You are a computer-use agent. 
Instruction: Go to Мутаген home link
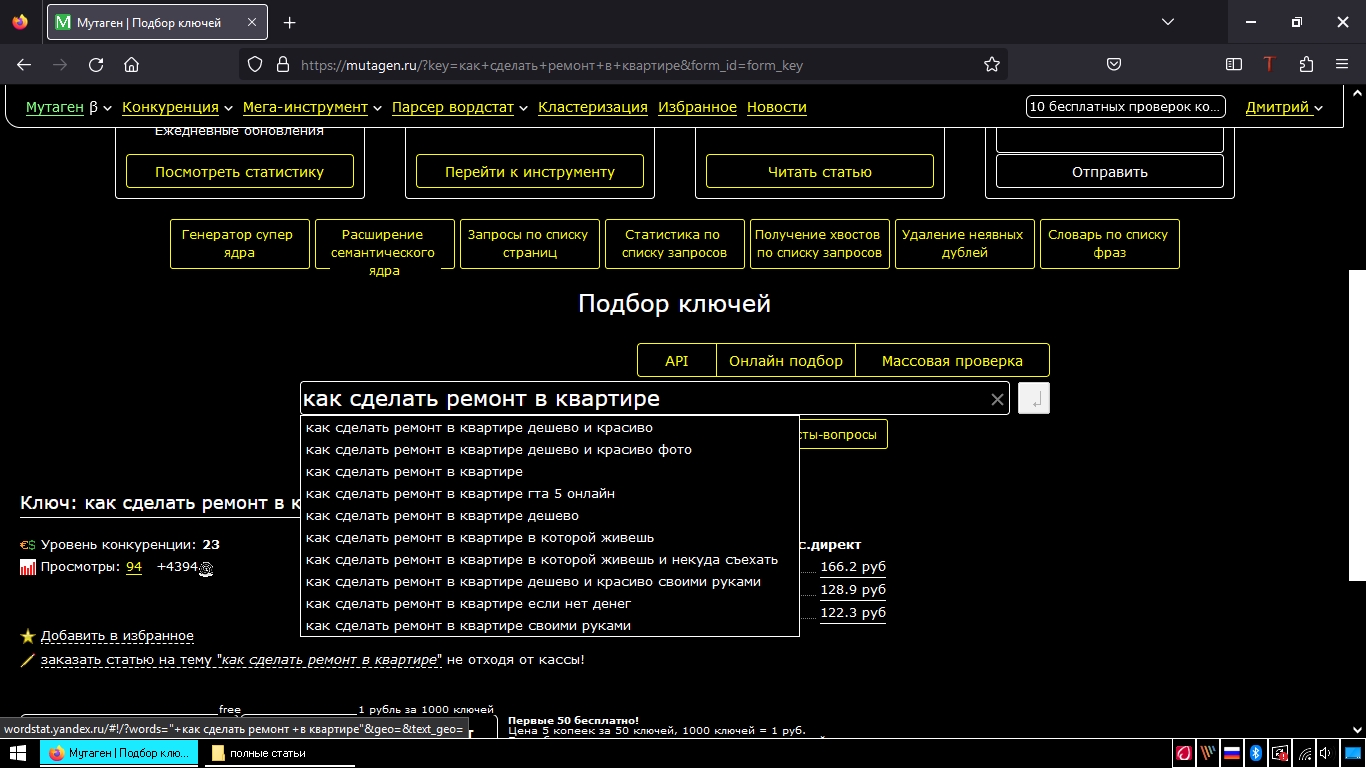click(55, 107)
